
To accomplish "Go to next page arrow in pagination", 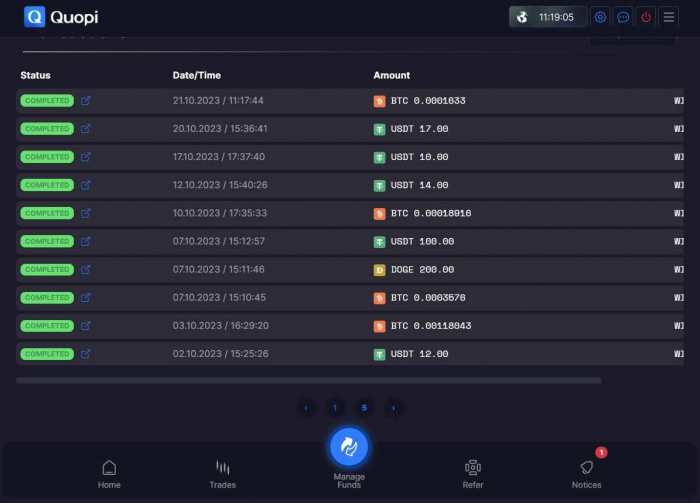I will 393,407.
